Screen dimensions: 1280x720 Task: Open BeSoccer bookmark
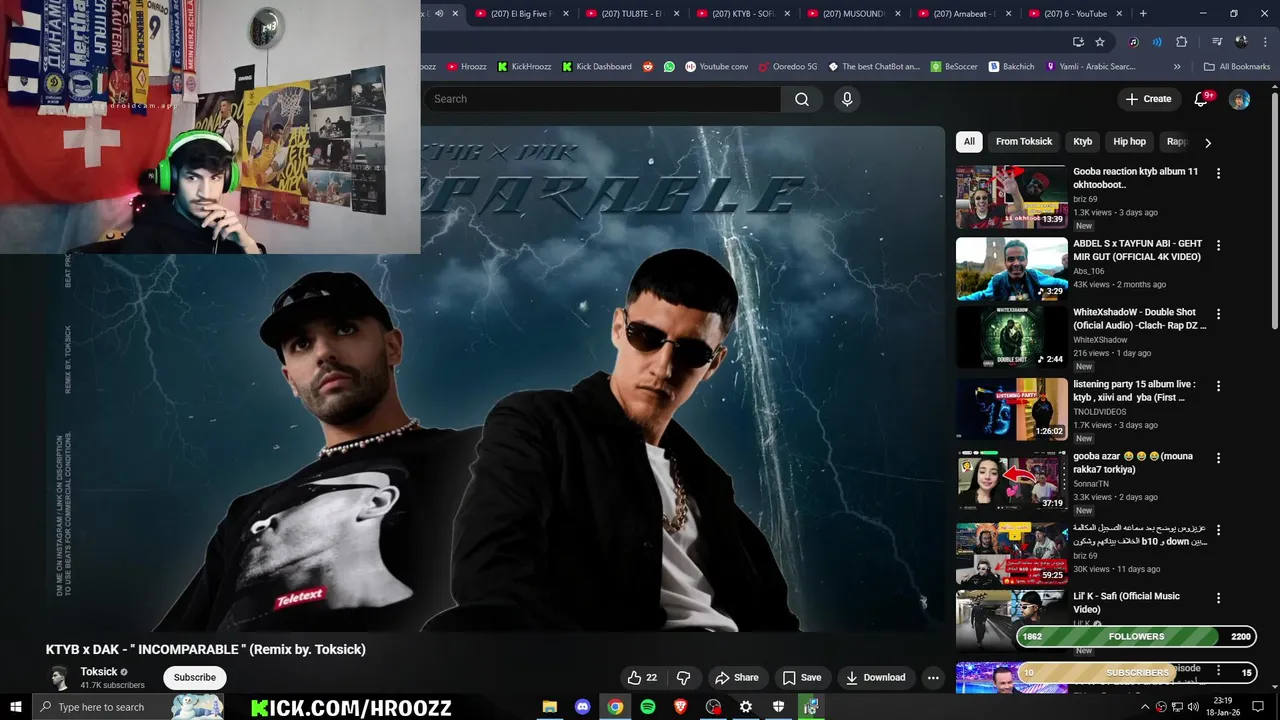[x=955, y=67]
